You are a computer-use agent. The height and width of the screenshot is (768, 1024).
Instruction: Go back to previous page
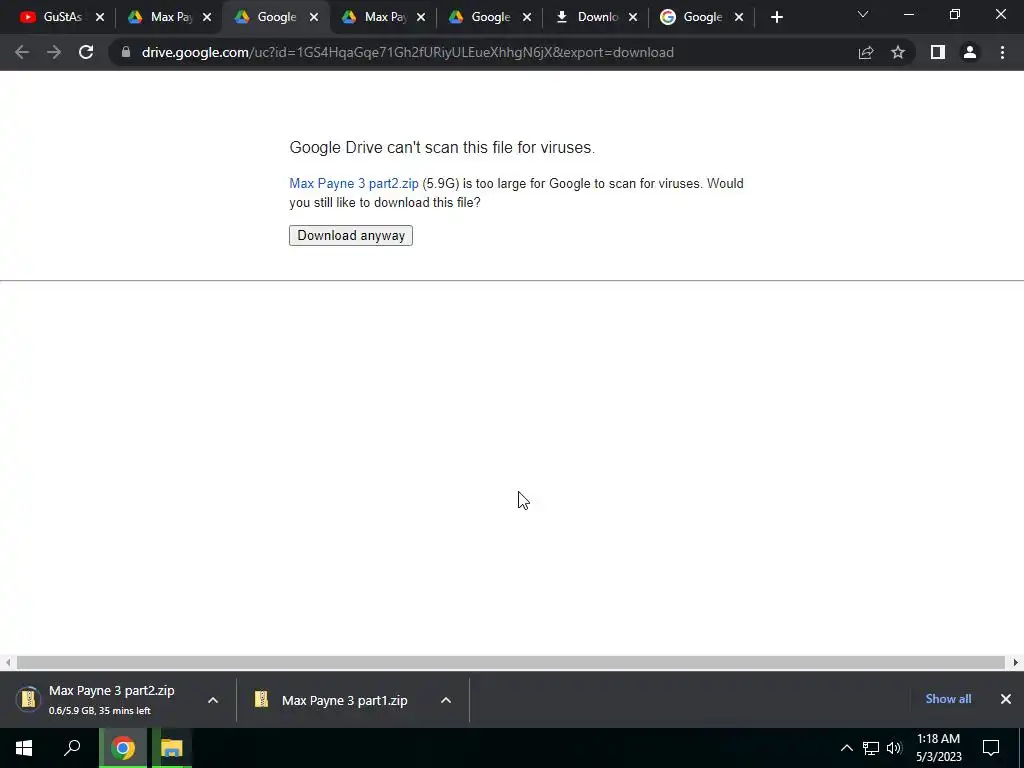[x=22, y=52]
